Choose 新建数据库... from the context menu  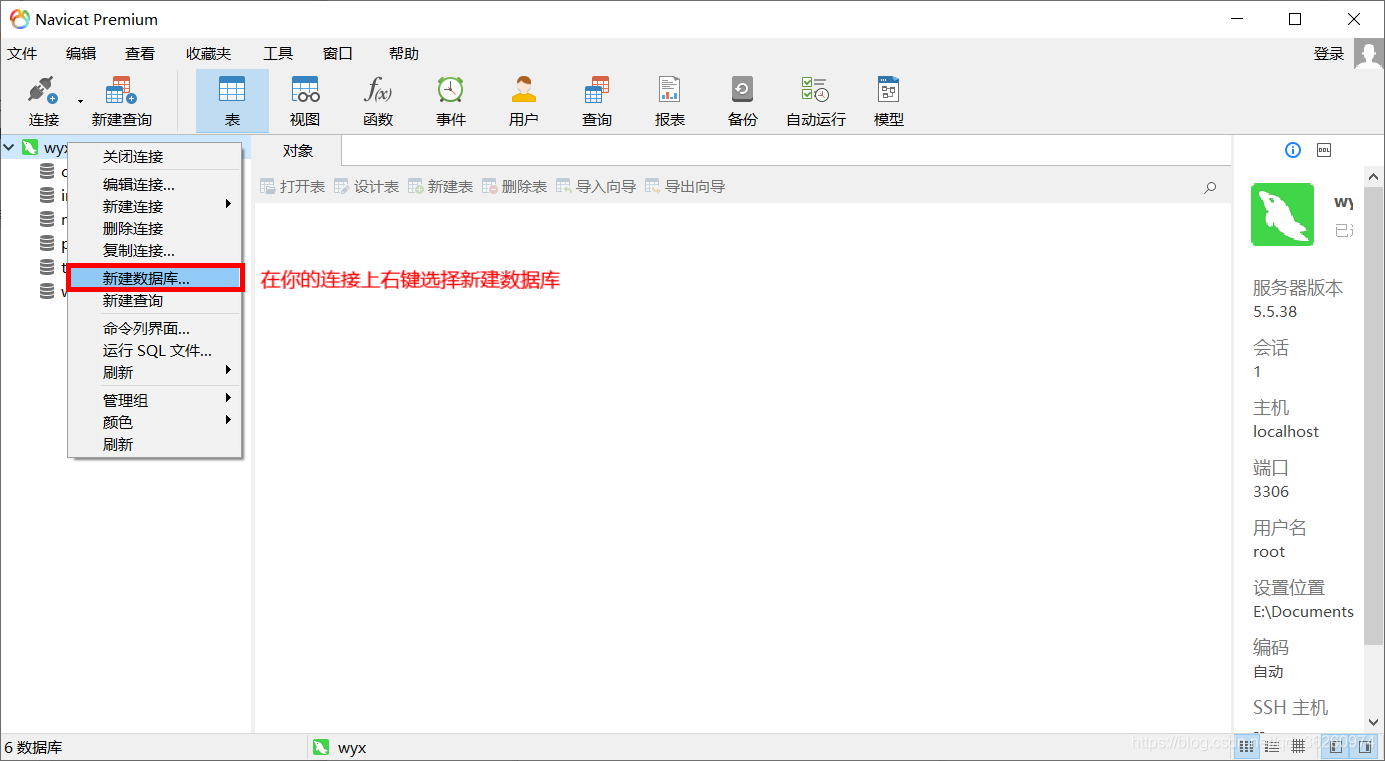point(155,278)
